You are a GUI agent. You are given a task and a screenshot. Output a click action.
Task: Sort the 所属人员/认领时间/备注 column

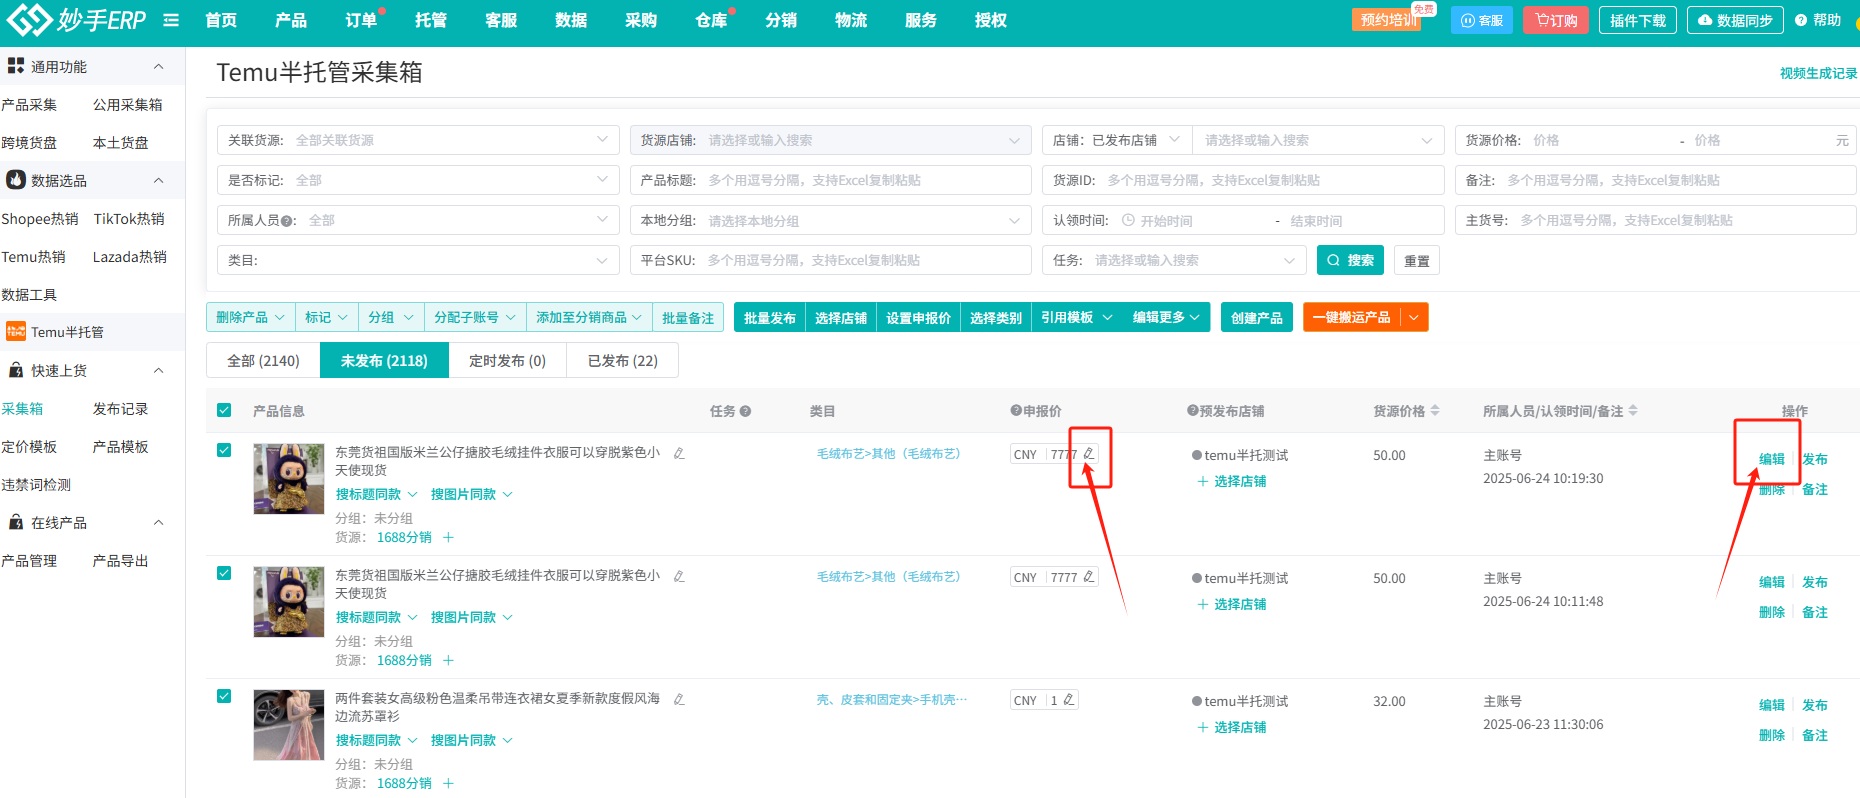coord(1633,411)
